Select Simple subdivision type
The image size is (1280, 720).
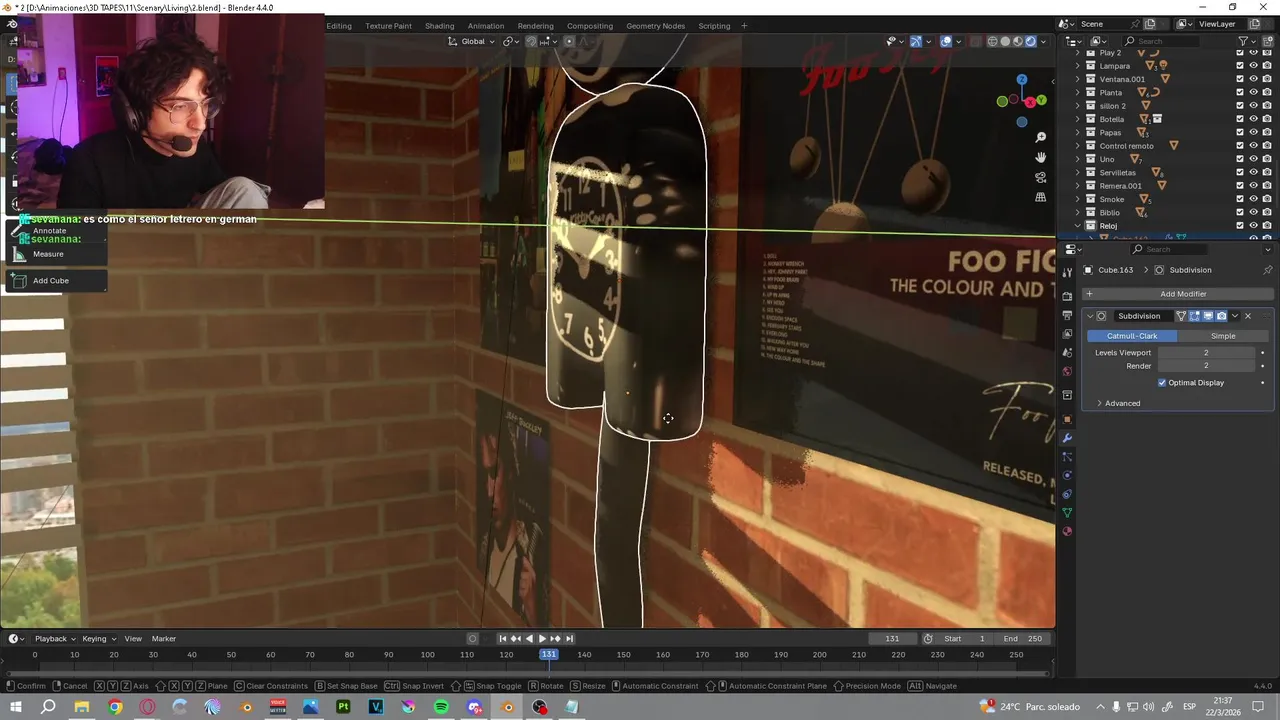(x=1223, y=336)
